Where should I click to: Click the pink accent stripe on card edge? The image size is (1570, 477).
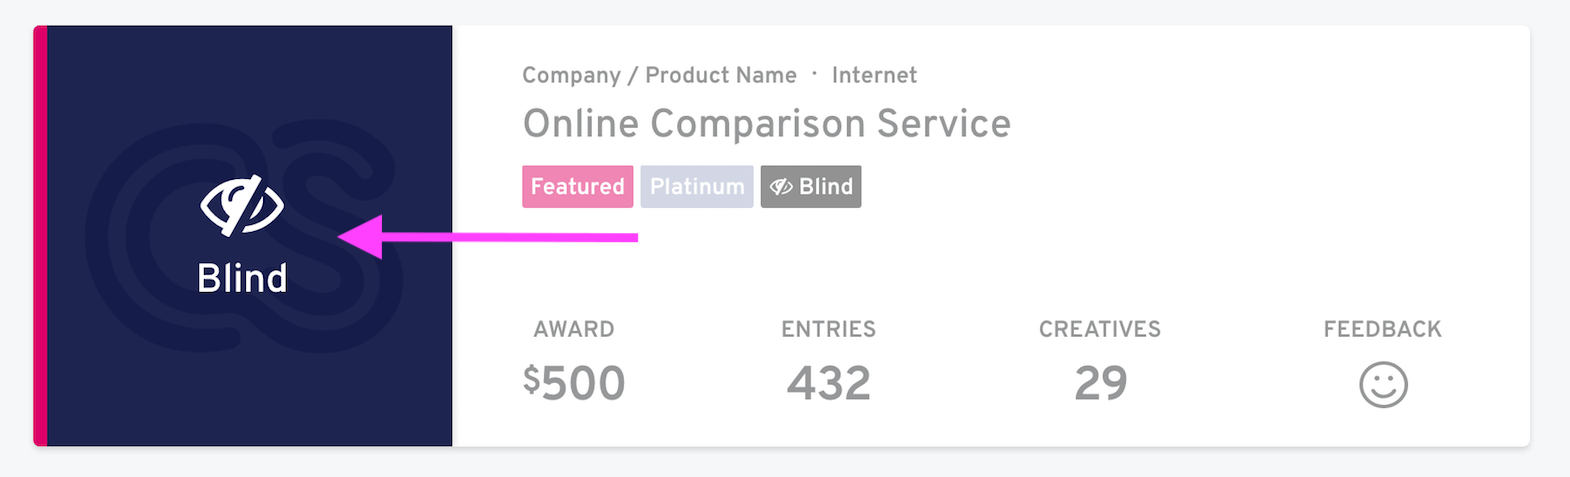[40, 236]
